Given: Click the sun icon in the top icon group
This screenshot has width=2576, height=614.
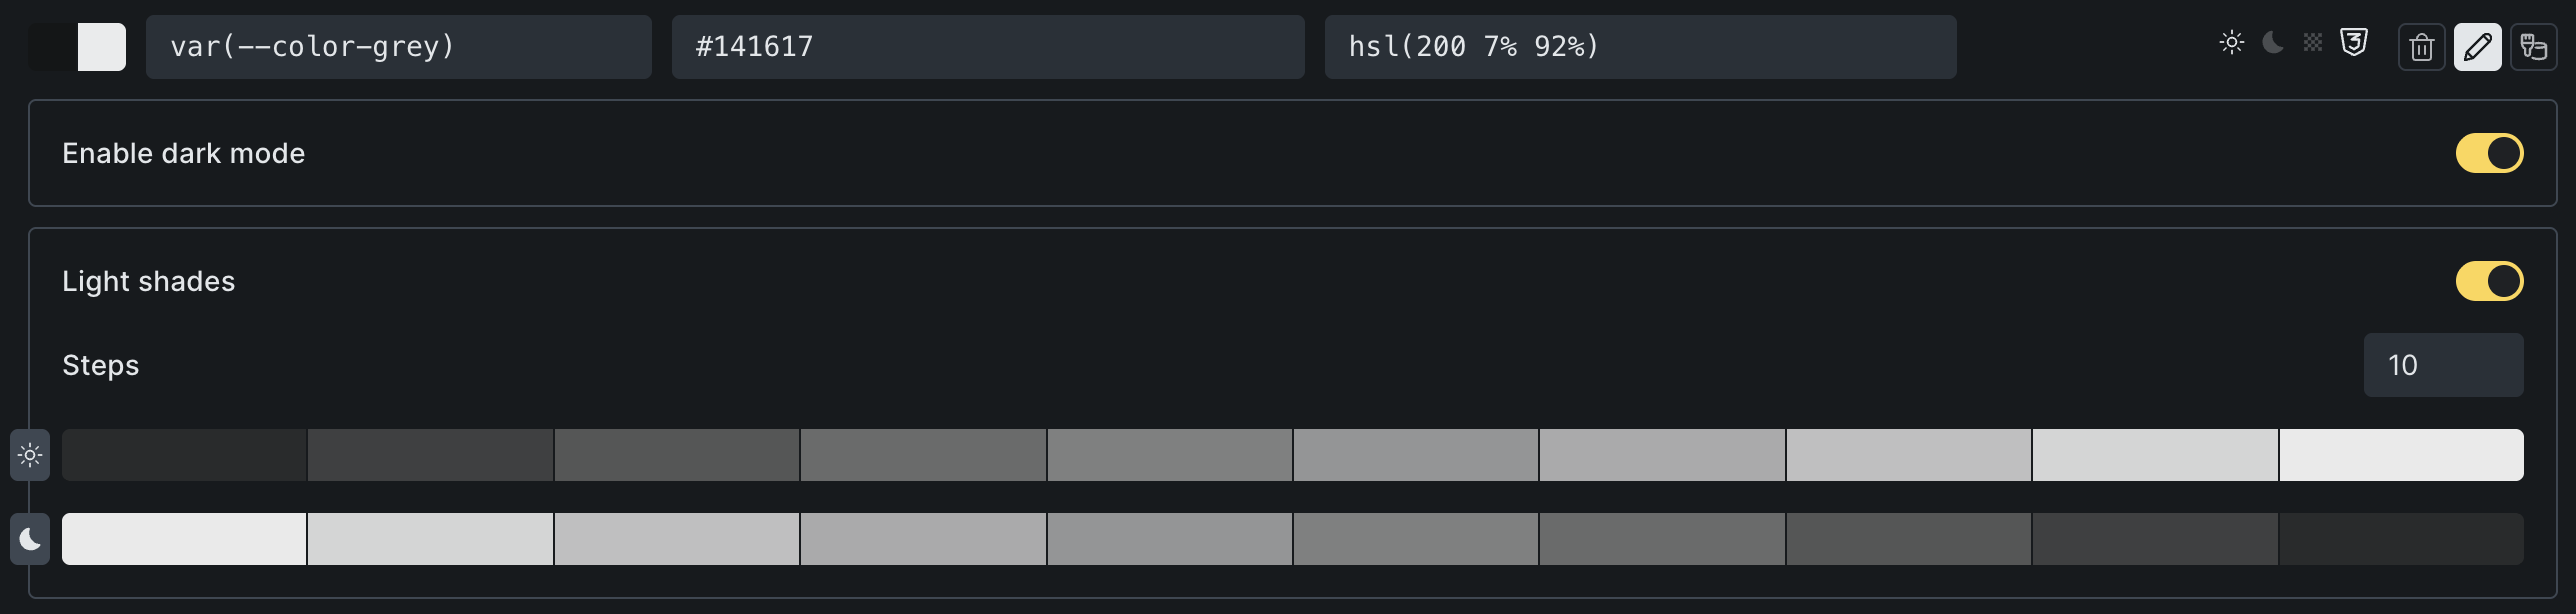Looking at the screenshot, I should coord(2232,43).
